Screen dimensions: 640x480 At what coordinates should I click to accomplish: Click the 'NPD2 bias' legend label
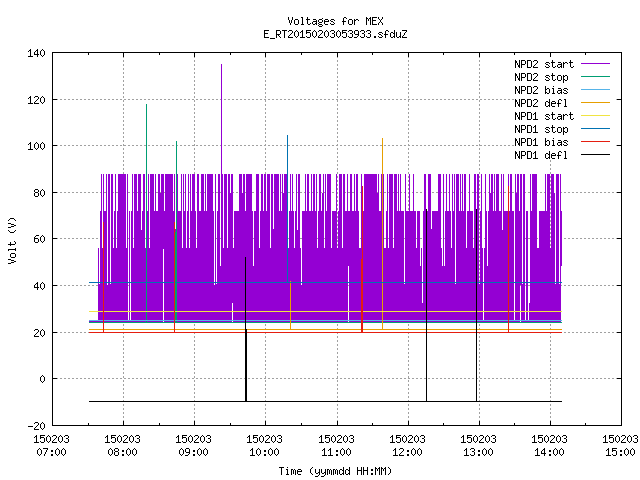tap(541, 90)
